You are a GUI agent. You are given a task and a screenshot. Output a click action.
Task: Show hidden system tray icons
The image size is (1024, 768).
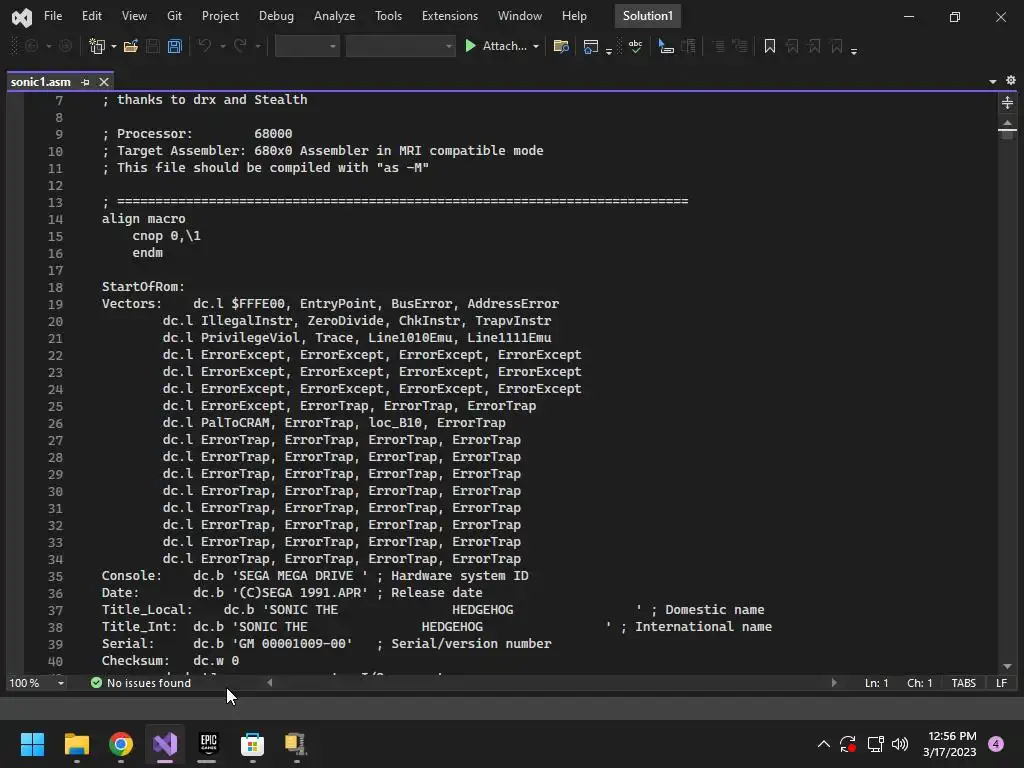point(824,744)
